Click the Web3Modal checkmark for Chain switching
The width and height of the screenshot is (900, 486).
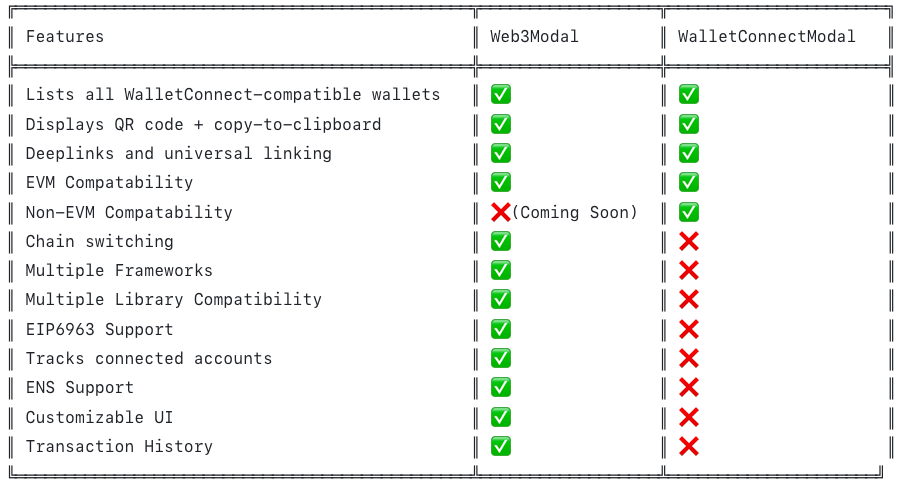[x=501, y=241]
